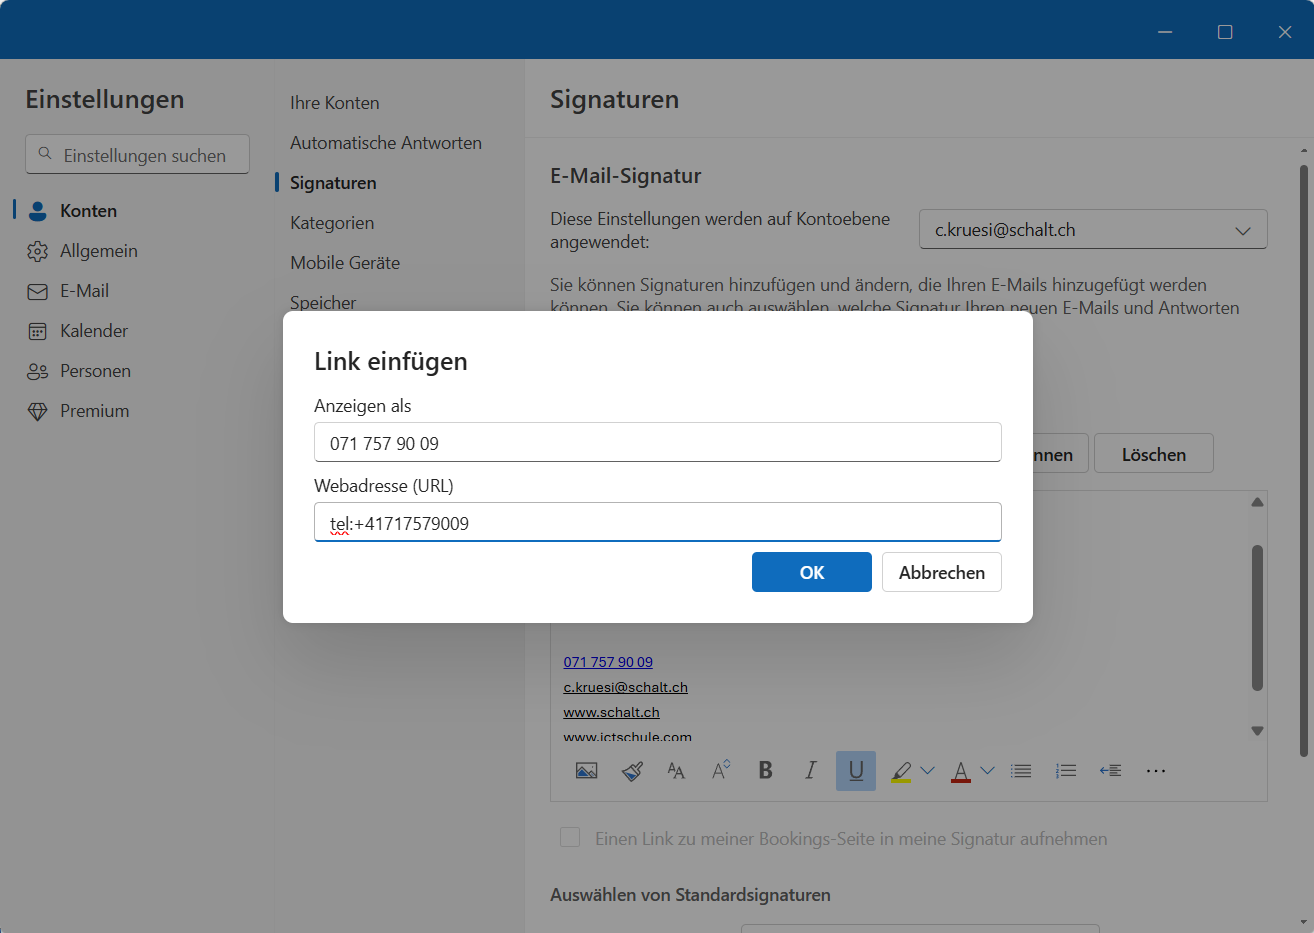
Task: Click Abbrechen to cancel the link dialog
Action: coord(941,572)
